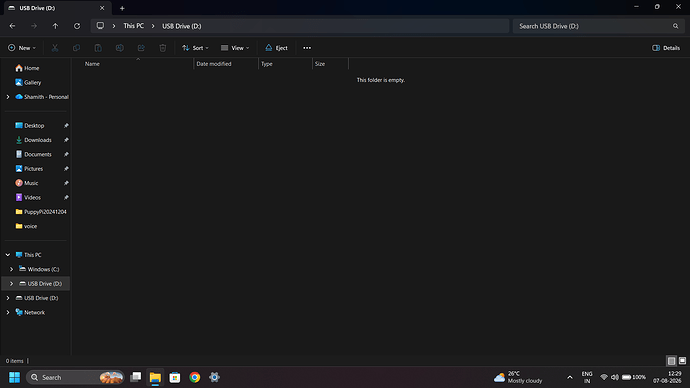Click the Paste clipboard icon

98,48
